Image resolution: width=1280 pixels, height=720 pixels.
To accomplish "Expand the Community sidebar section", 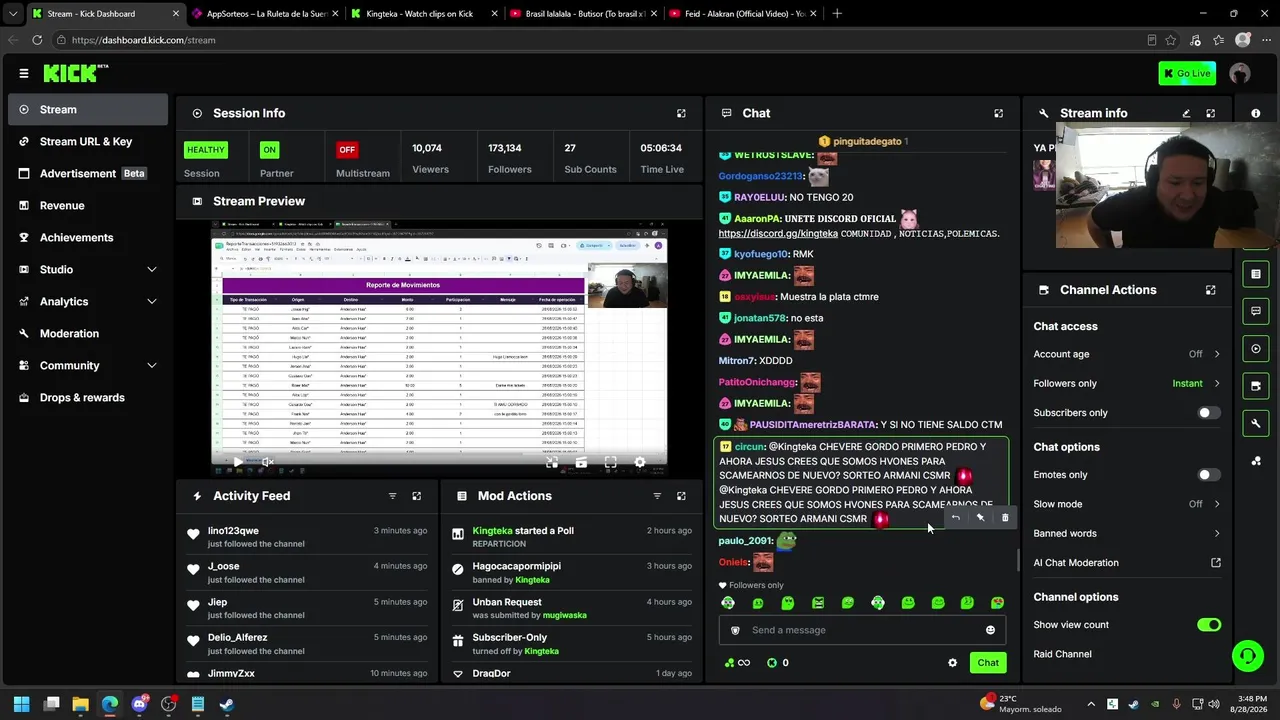I will tap(152, 366).
